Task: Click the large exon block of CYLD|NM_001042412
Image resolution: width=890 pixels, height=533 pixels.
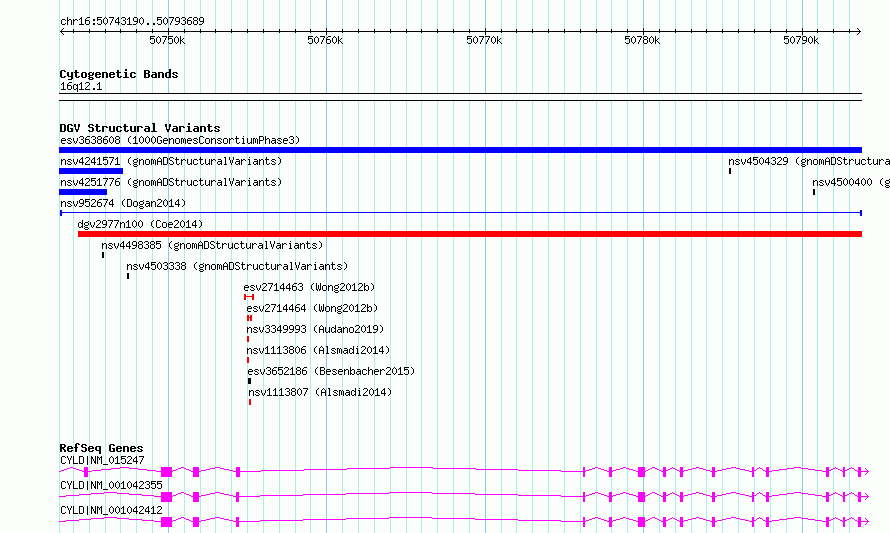Action: (166, 522)
